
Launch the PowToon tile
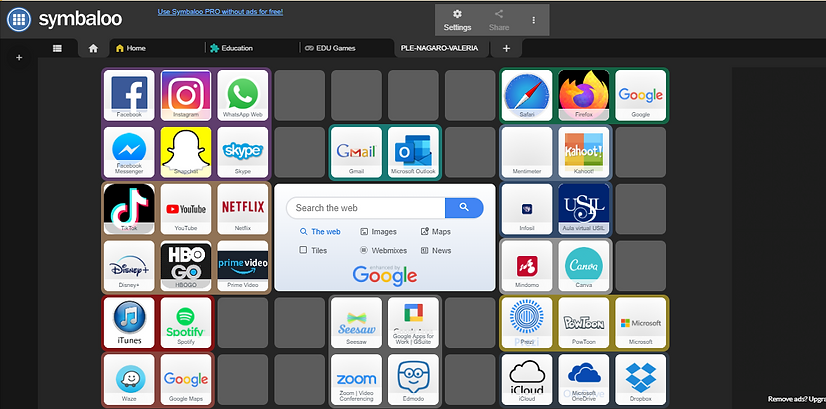584,323
